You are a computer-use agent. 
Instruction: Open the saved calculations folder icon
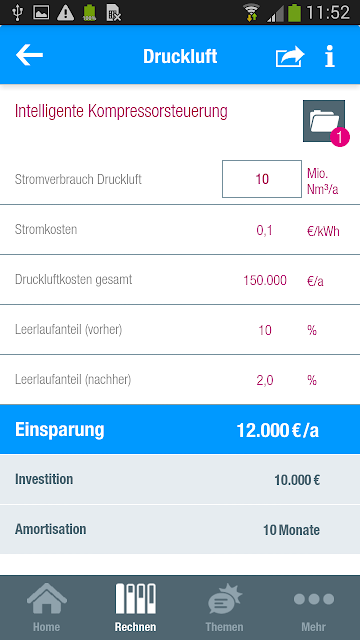click(x=324, y=121)
